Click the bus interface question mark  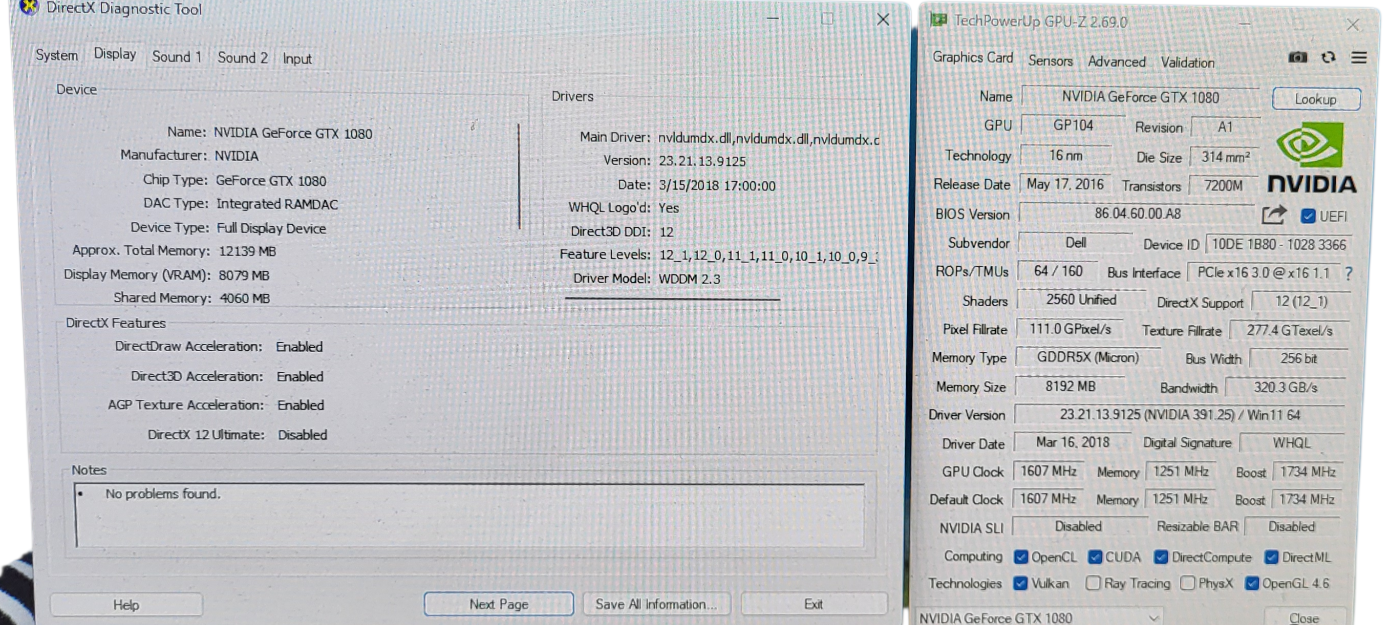tap(1349, 273)
